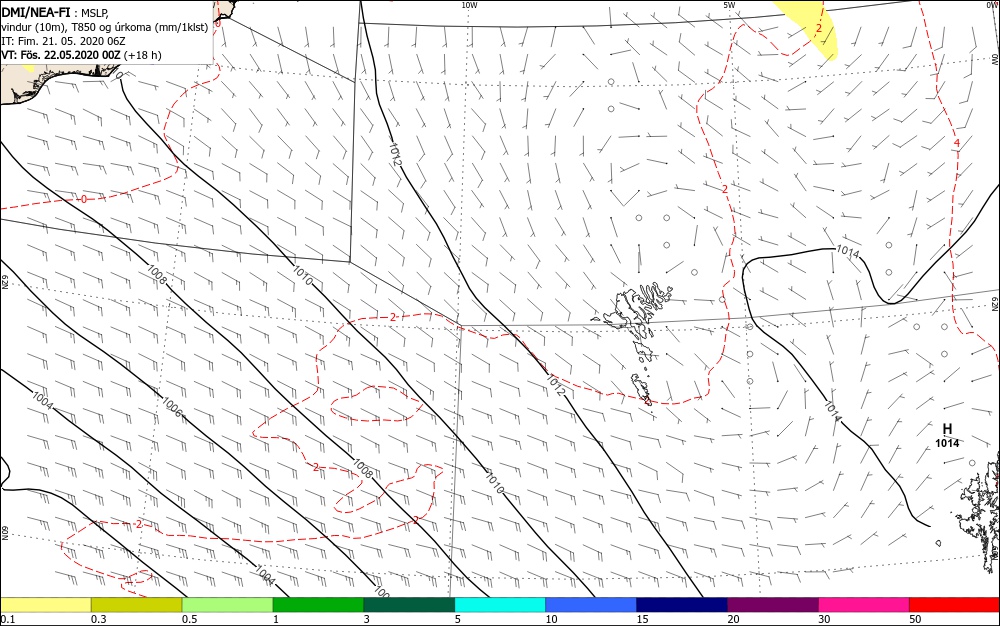Click the cyan 5 mm legend swatch
The width and height of the screenshot is (1000, 626).
pyautogui.click(x=500, y=604)
